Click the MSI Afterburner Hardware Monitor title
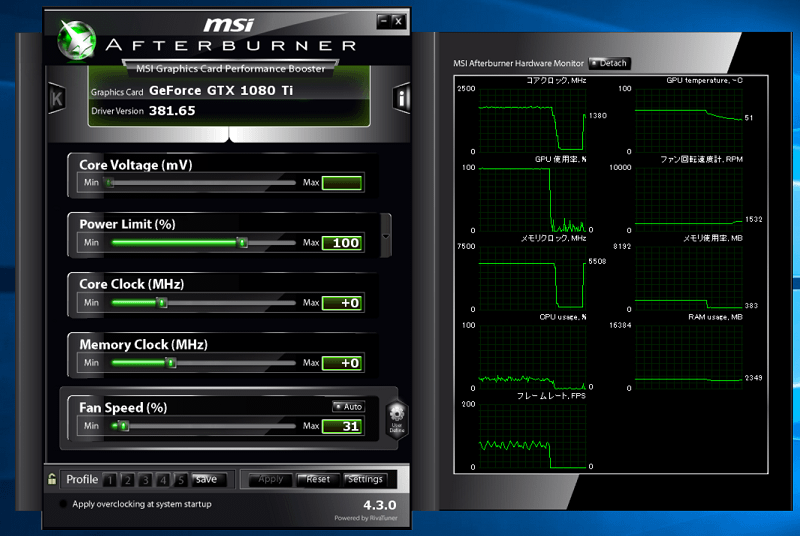The image size is (800, 536). [x=518, y=63]
